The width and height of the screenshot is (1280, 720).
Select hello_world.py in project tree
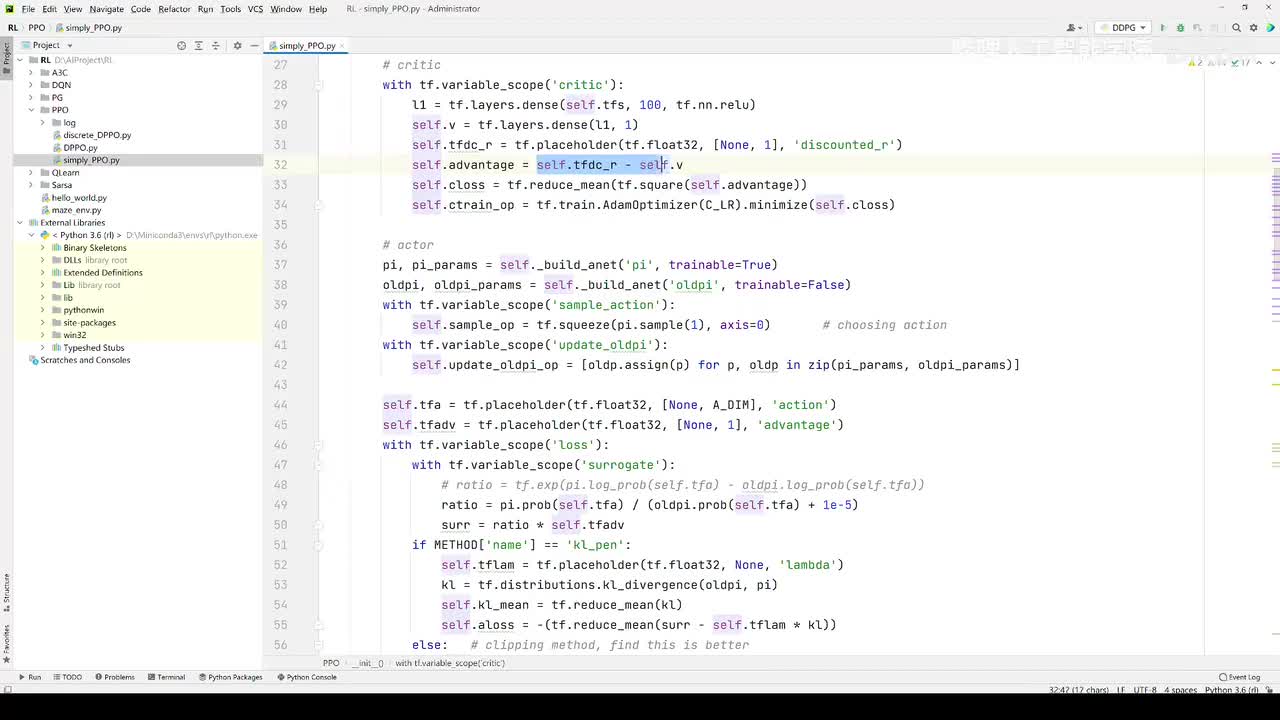(x=79, y=198)
